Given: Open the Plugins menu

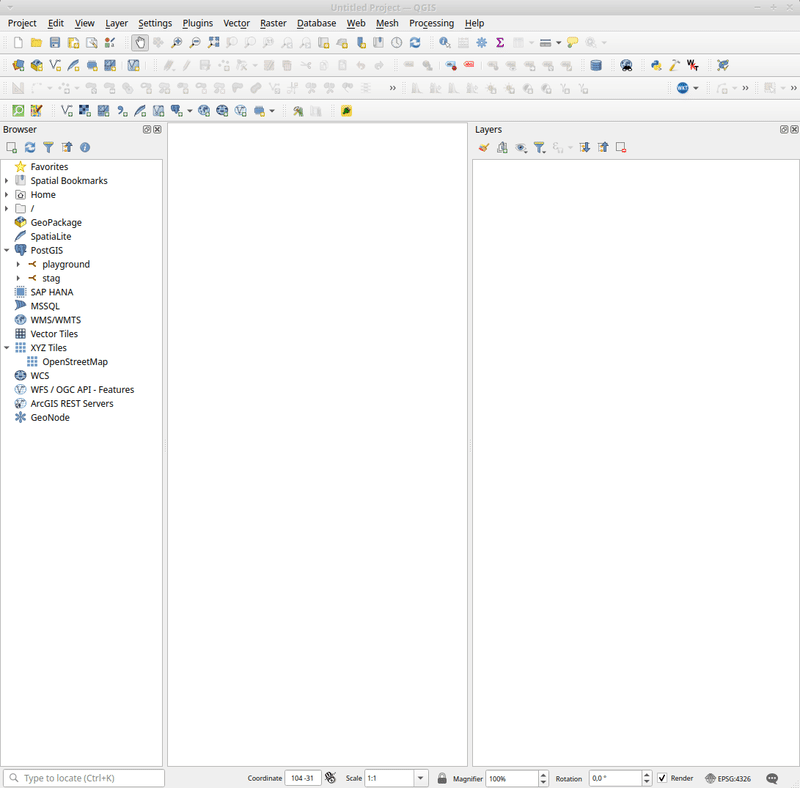Looking at the screenshot, I should 197,23.
